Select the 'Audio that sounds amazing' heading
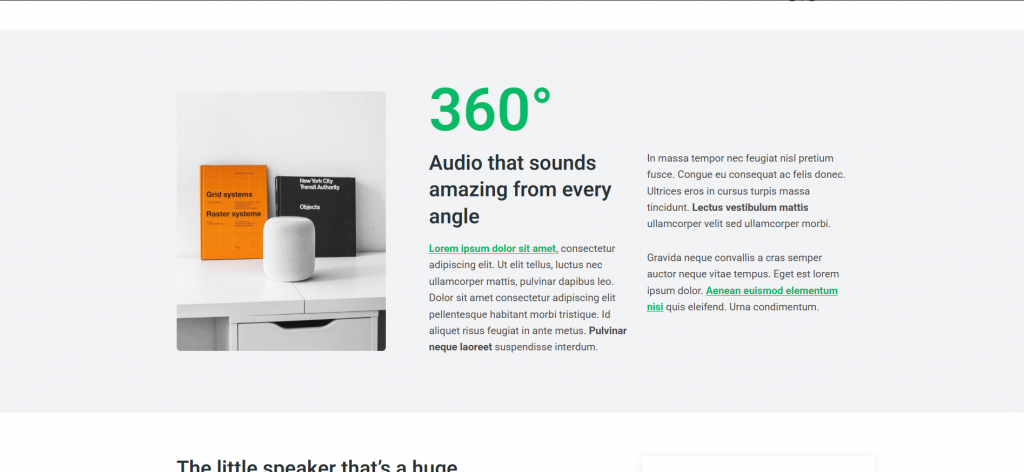This screenshot has width=1024, height=472. pyautogui.click(x=520, y=189)
